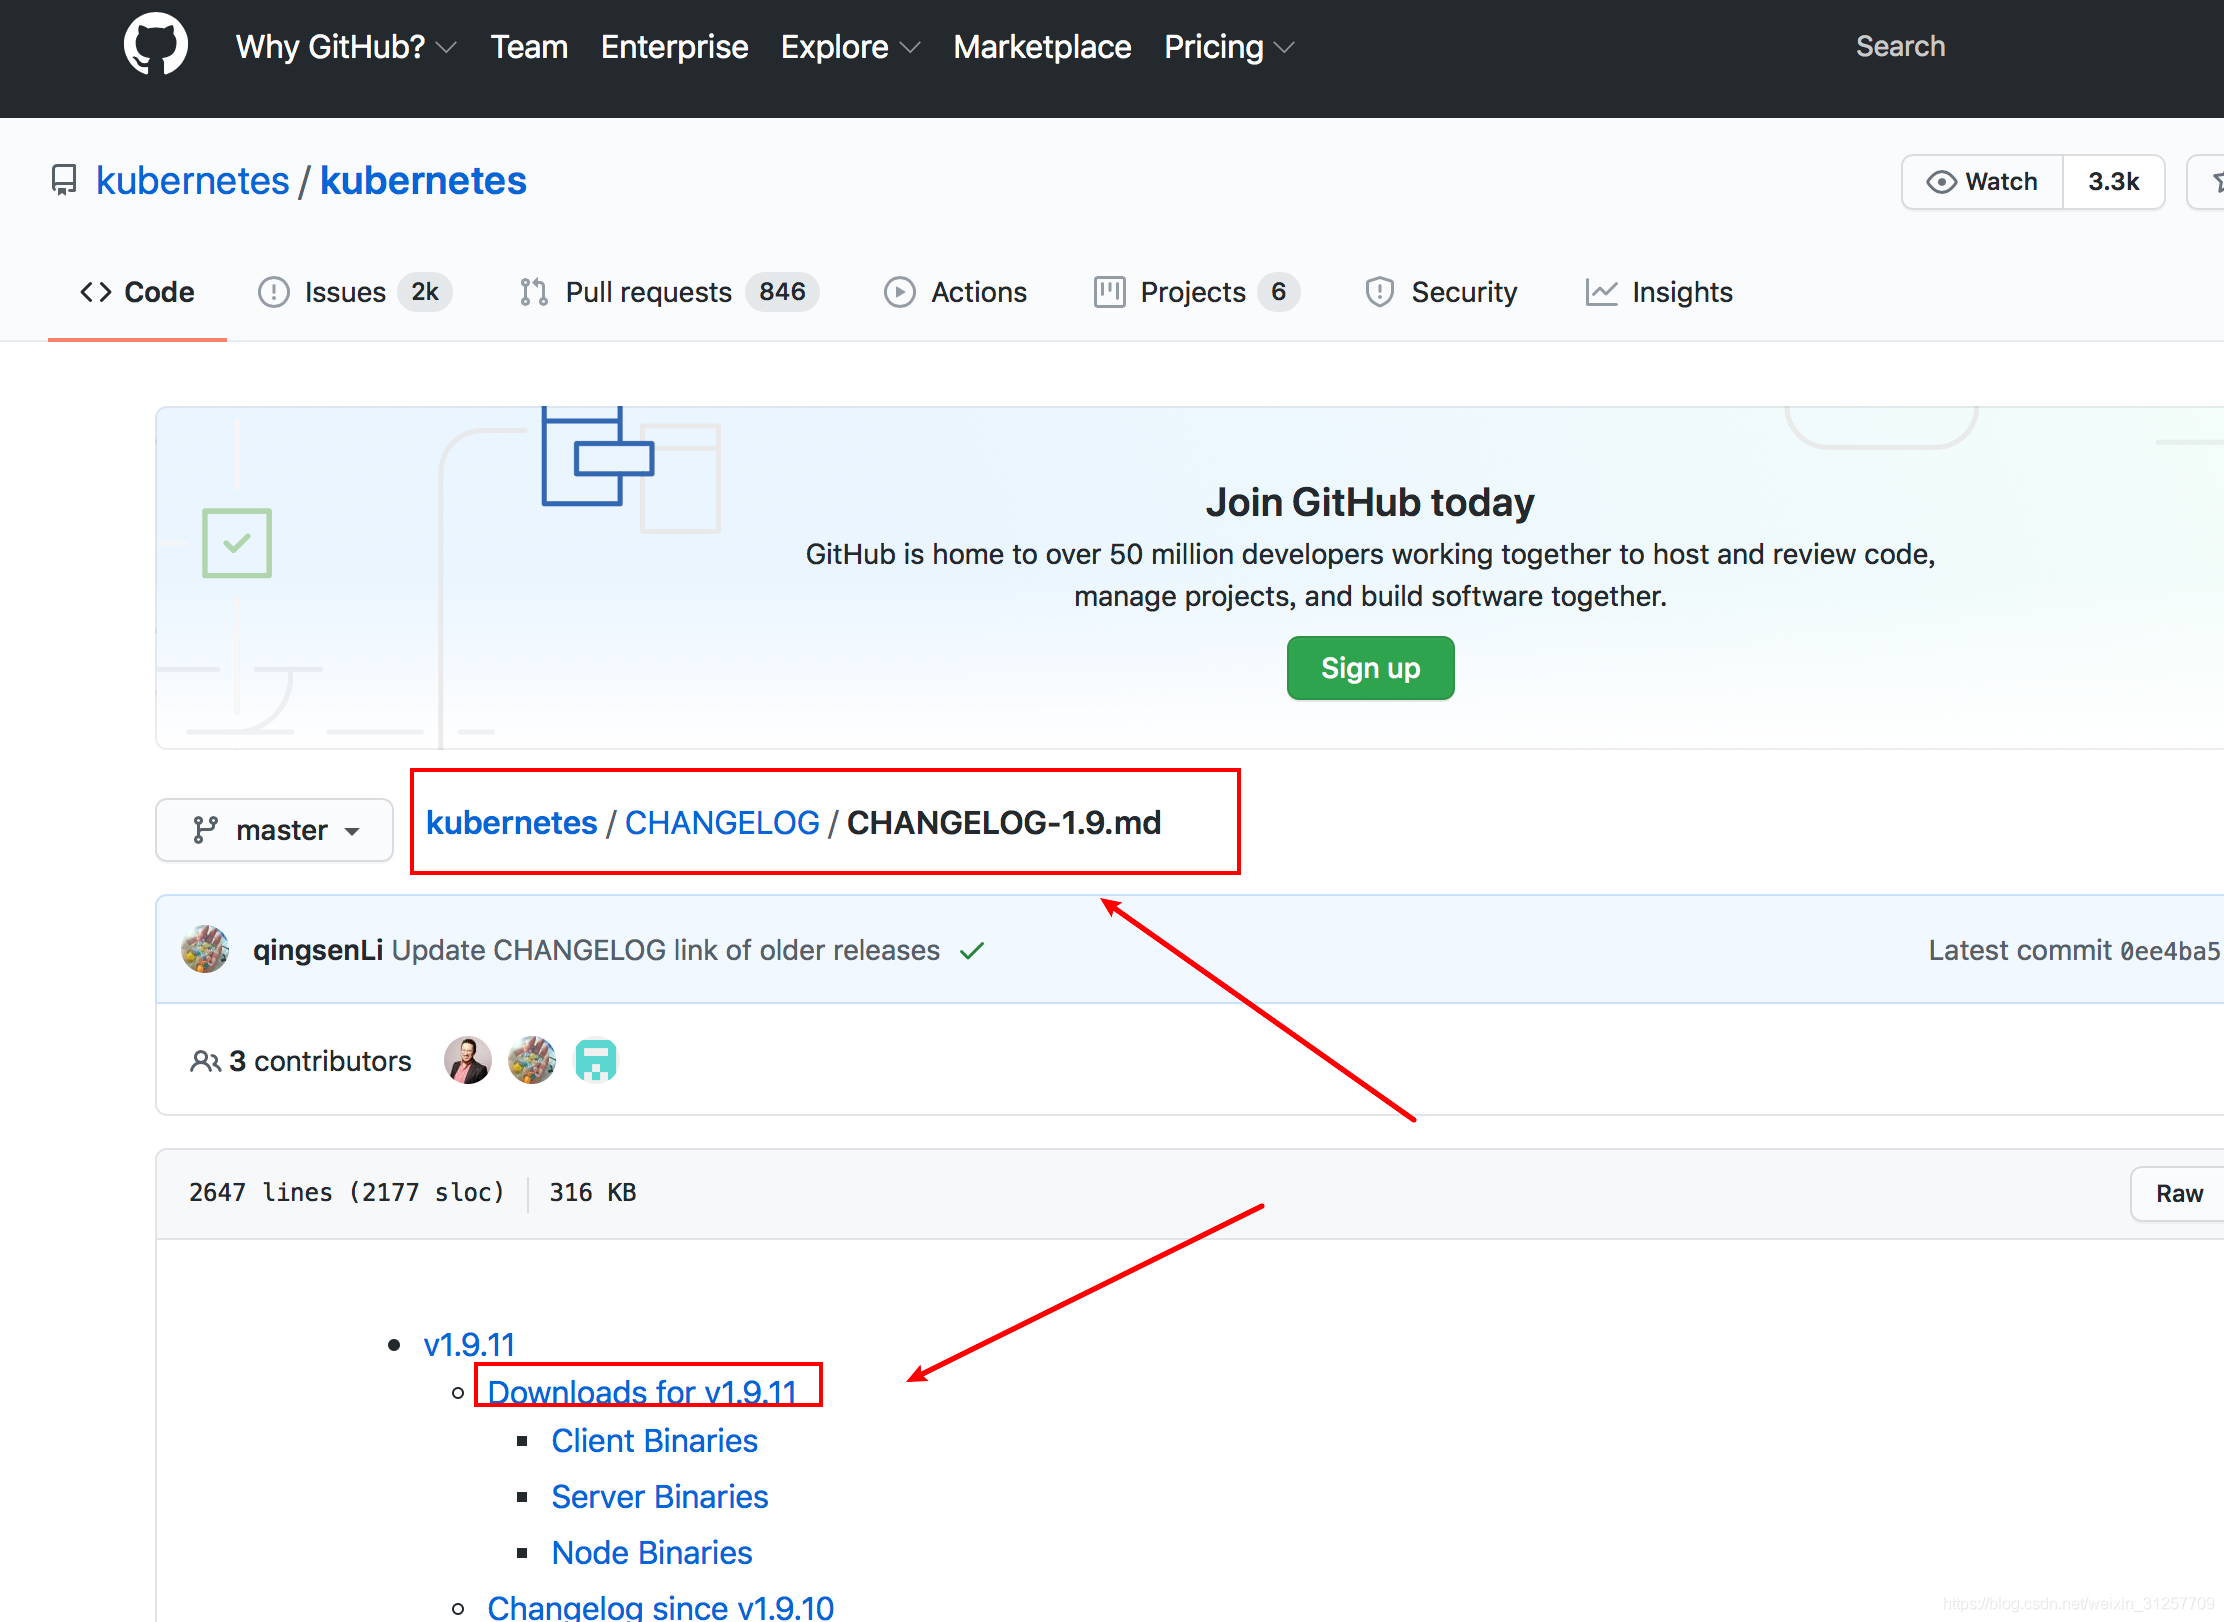Click the Actions tab play icon
2224x1622 pixels.
tap(900, 292)
